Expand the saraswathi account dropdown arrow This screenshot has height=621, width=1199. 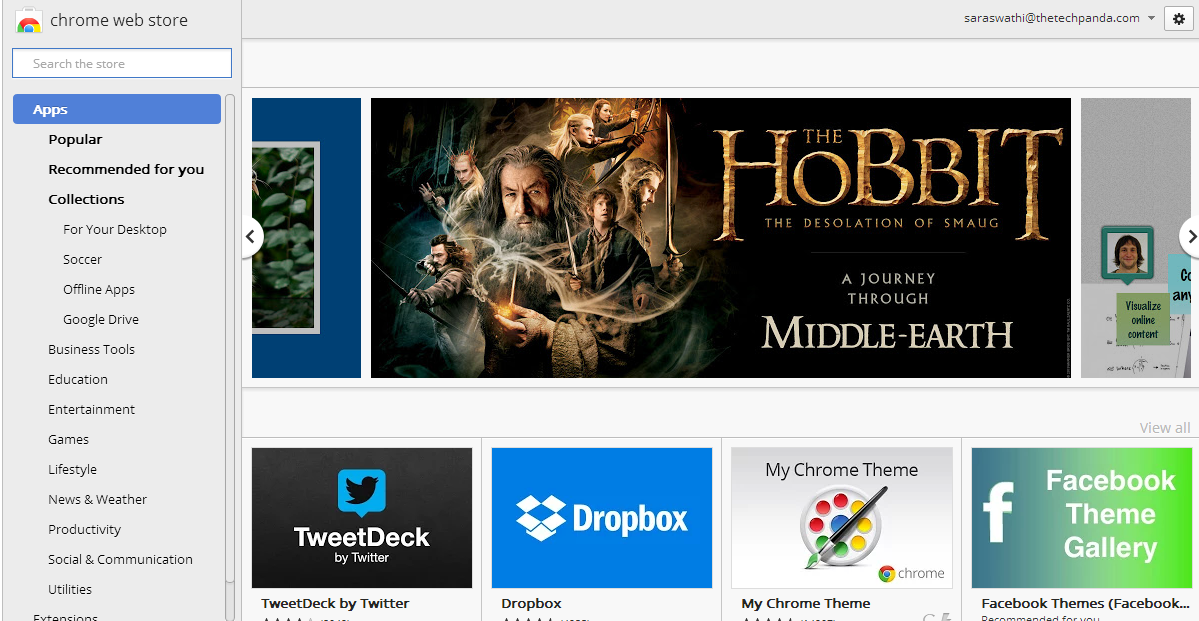click(1152, 18)
